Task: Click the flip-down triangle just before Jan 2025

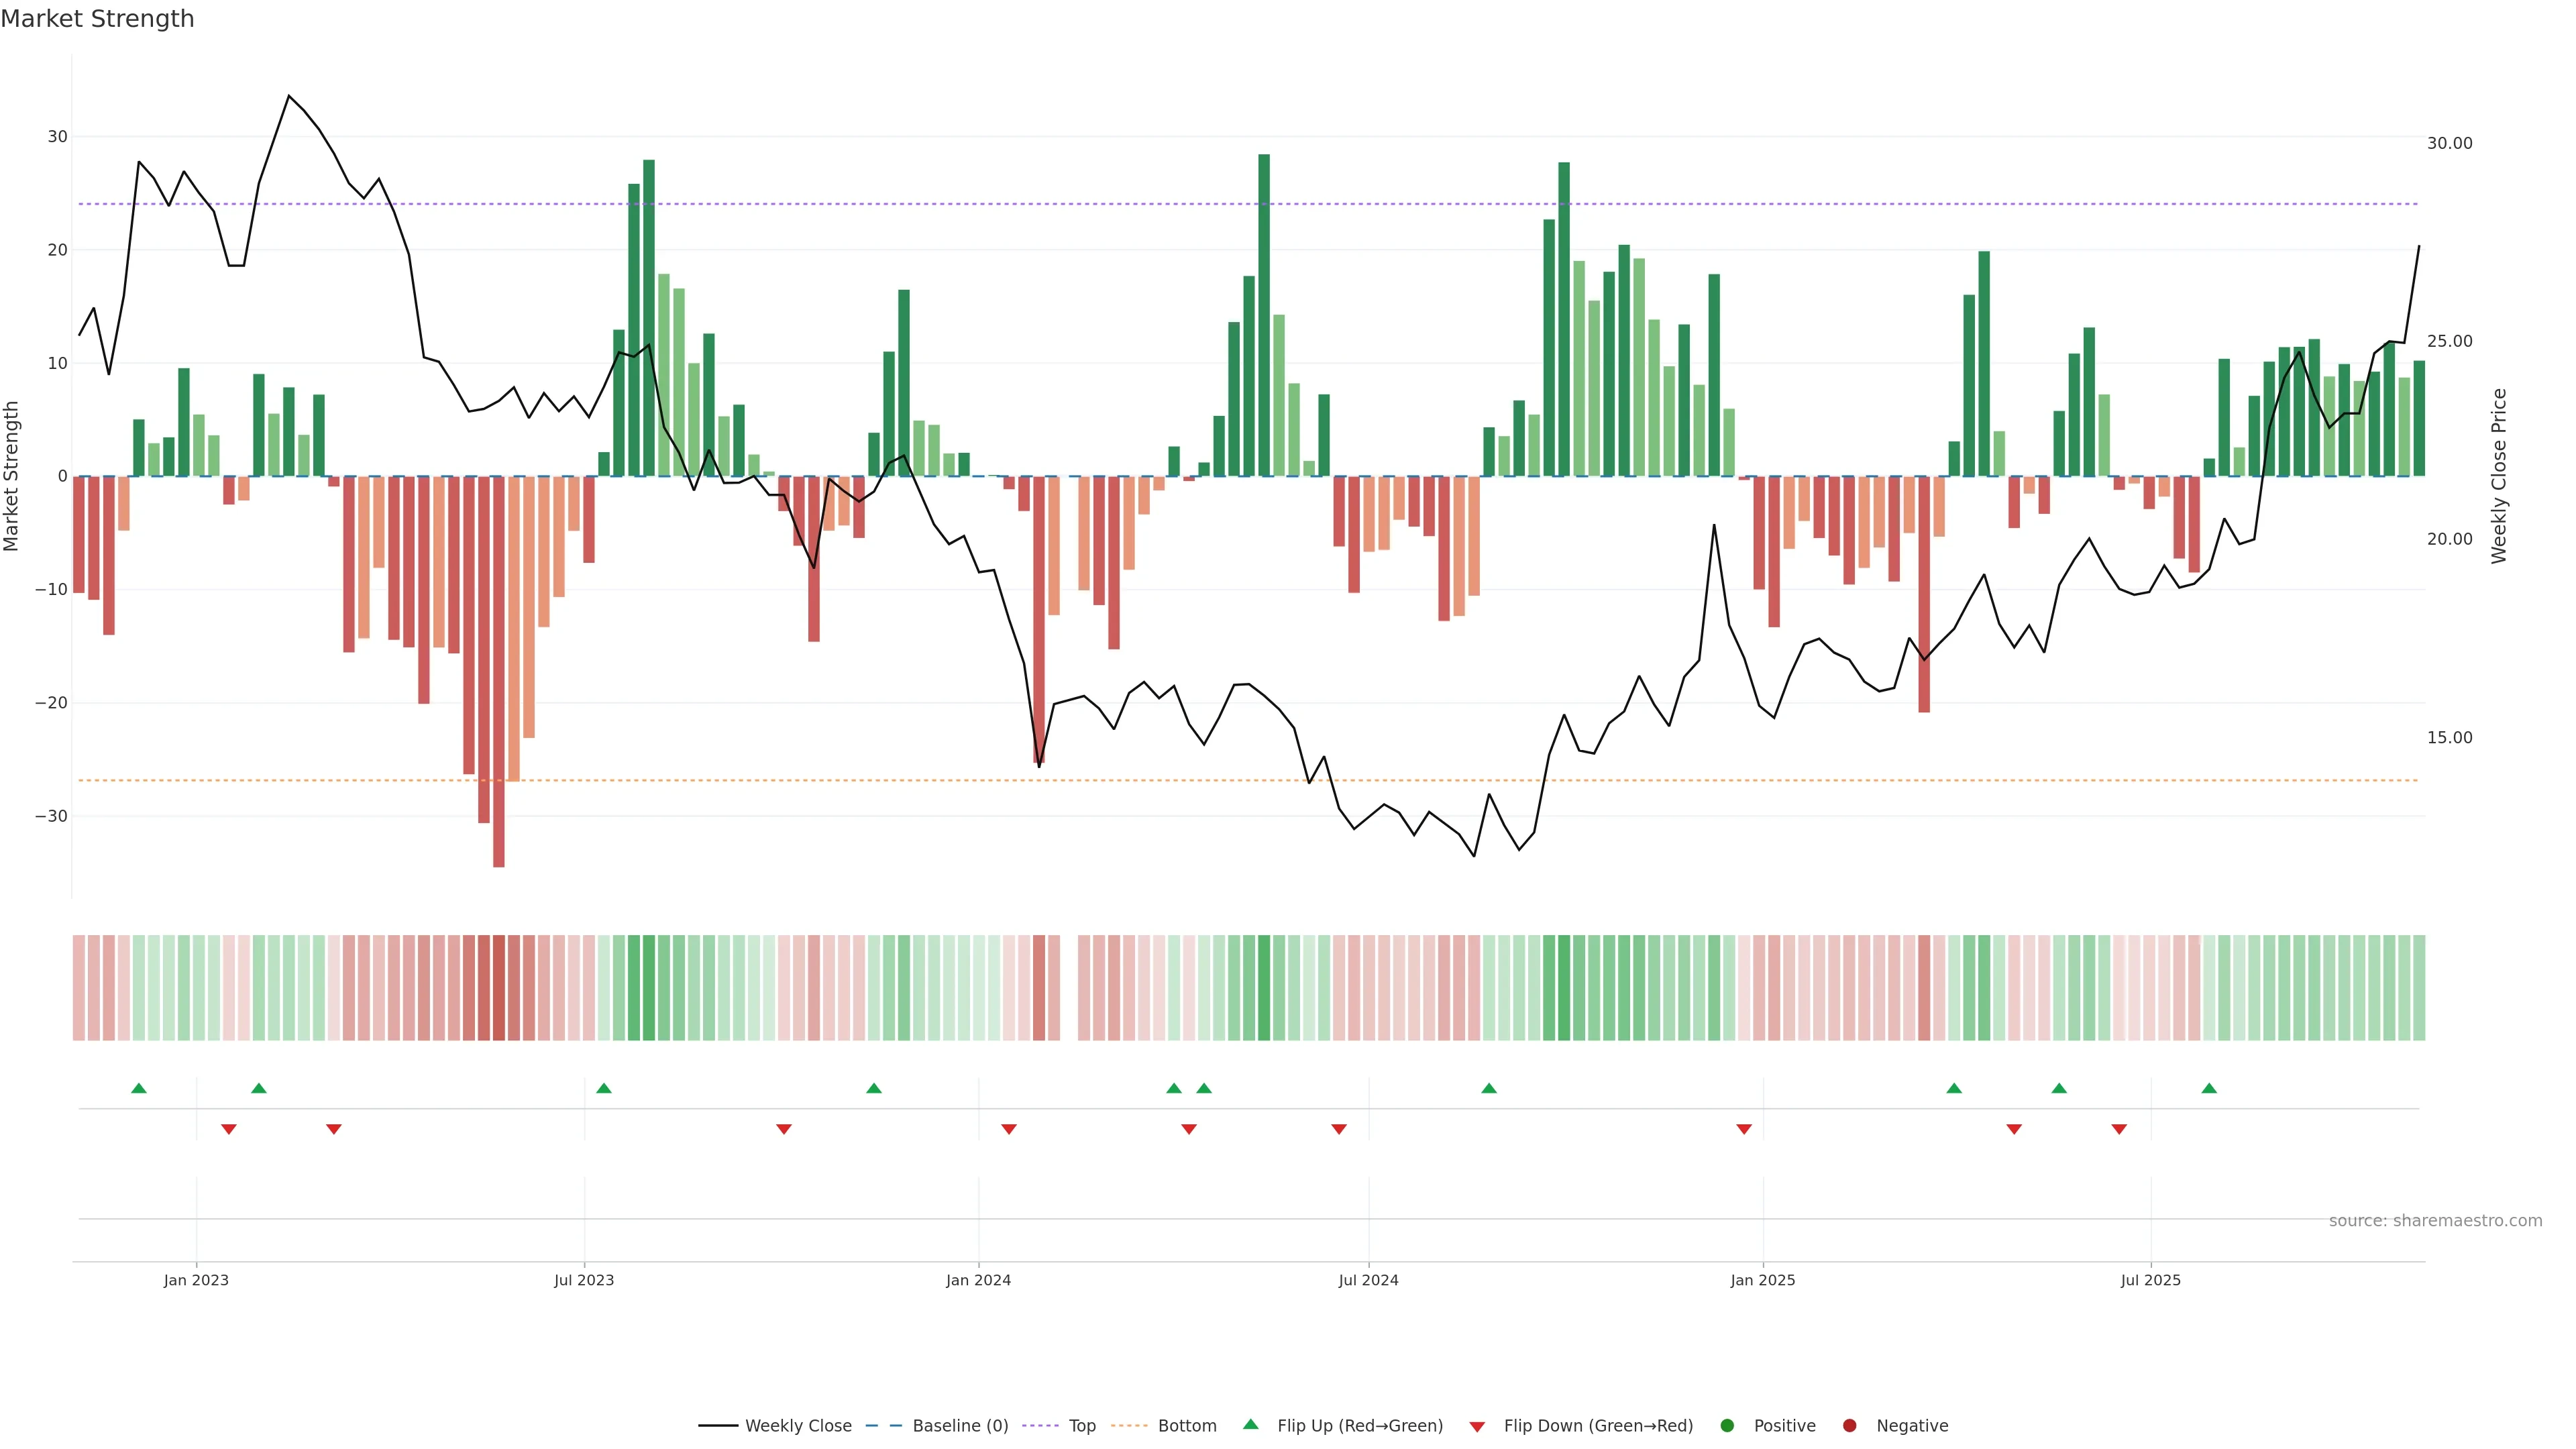Action: coord(1744,1129)
